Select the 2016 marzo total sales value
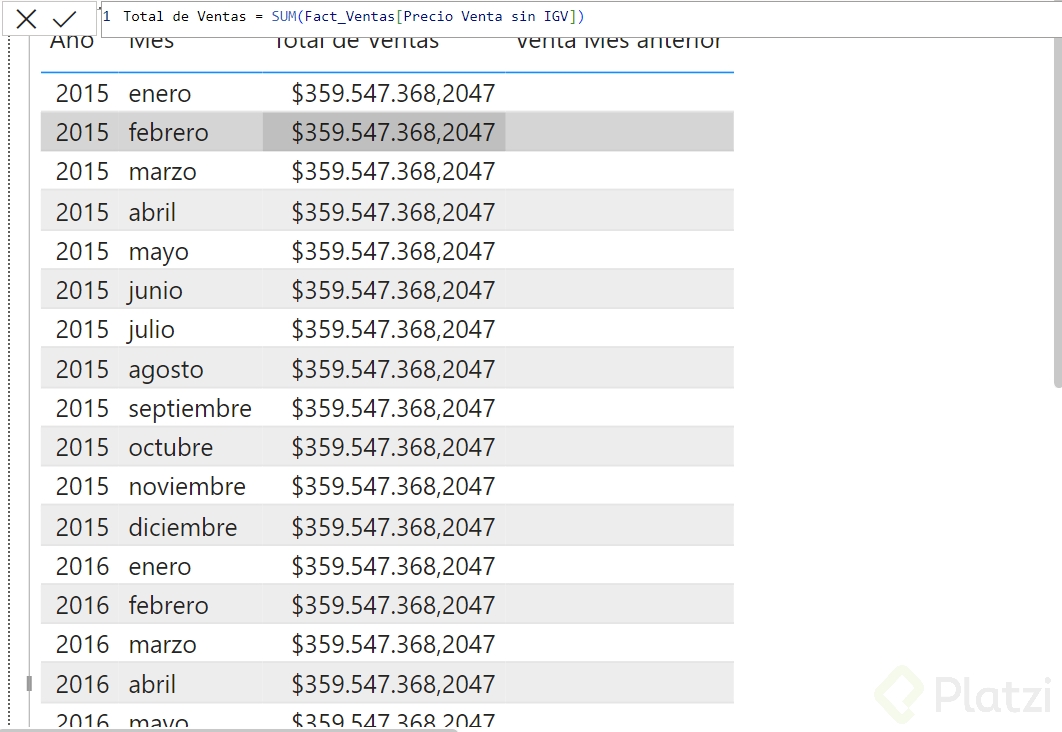The height and width of the screenshot is (732, 1062). coord(392,645)
